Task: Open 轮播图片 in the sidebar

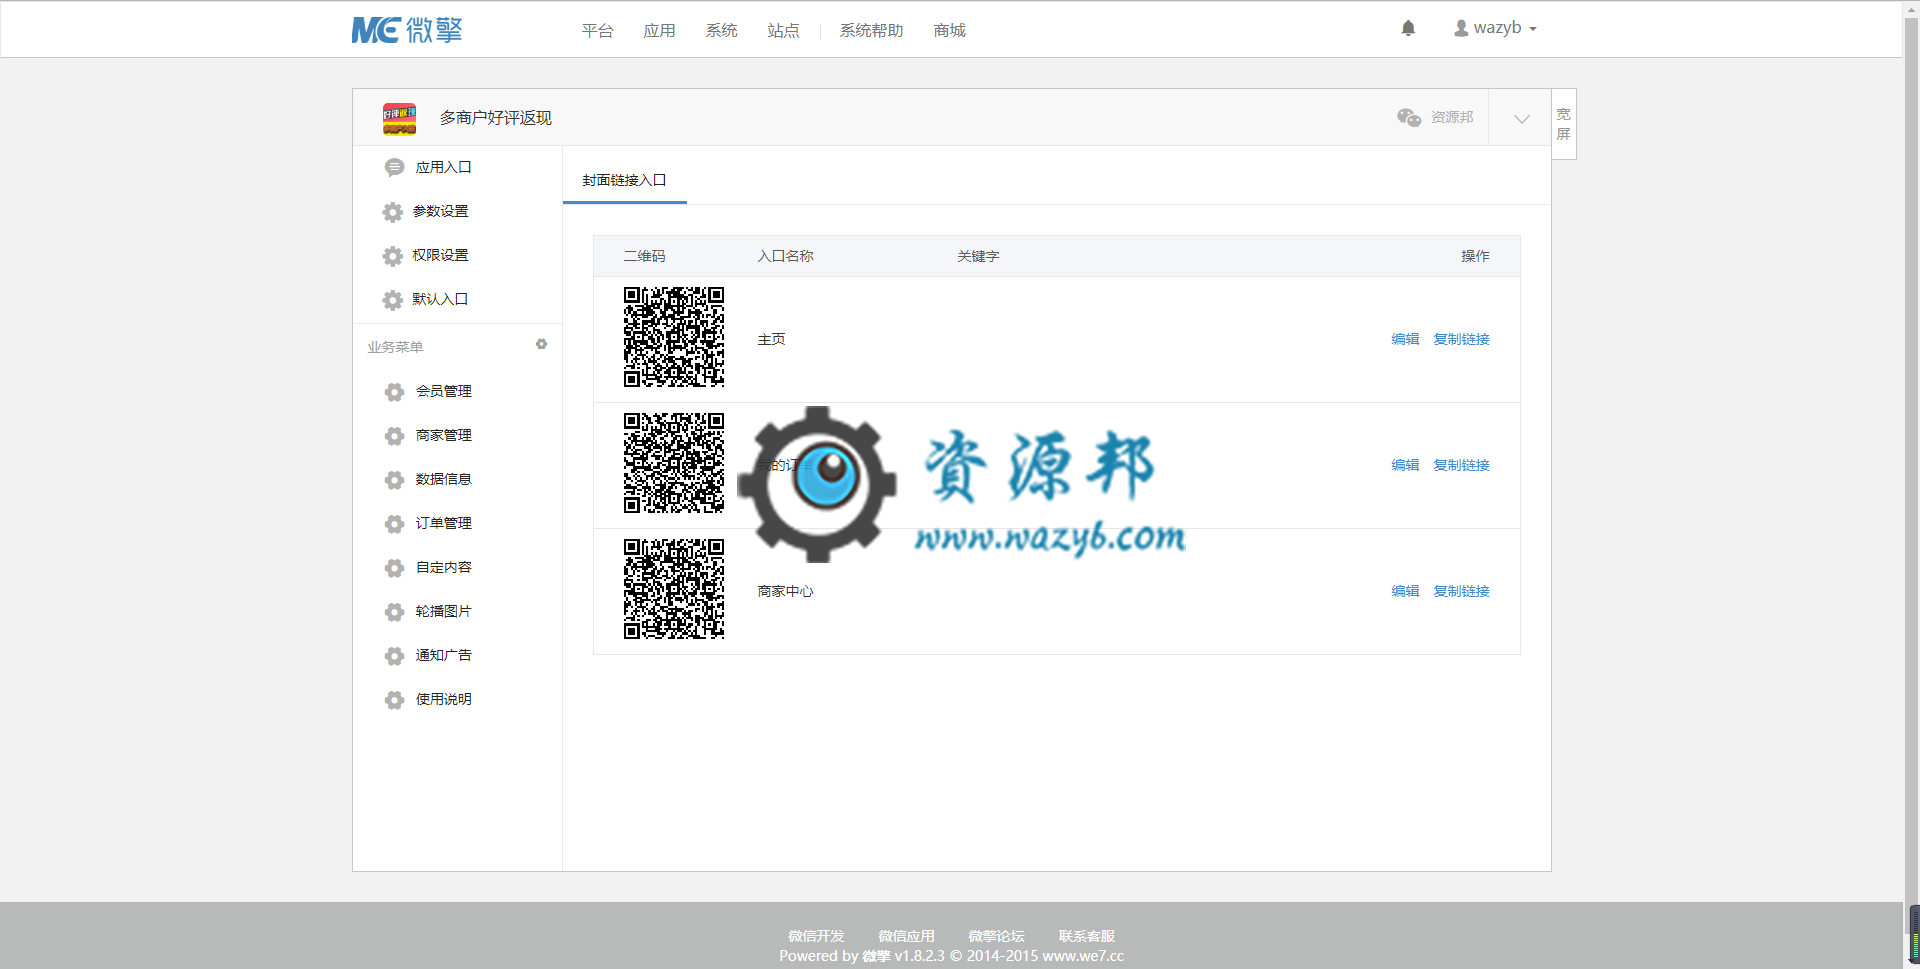Action: click(x=444, y=612)
